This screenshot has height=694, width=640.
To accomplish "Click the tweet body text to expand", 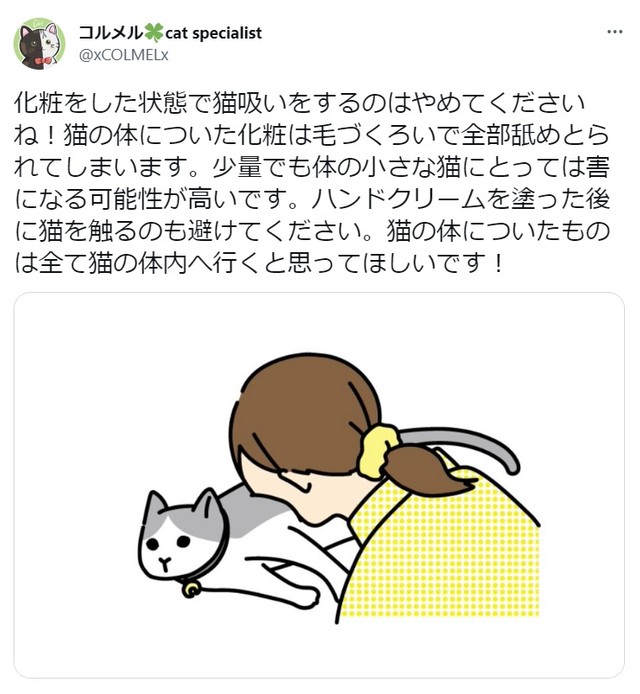I will click(x=312, y=183).
